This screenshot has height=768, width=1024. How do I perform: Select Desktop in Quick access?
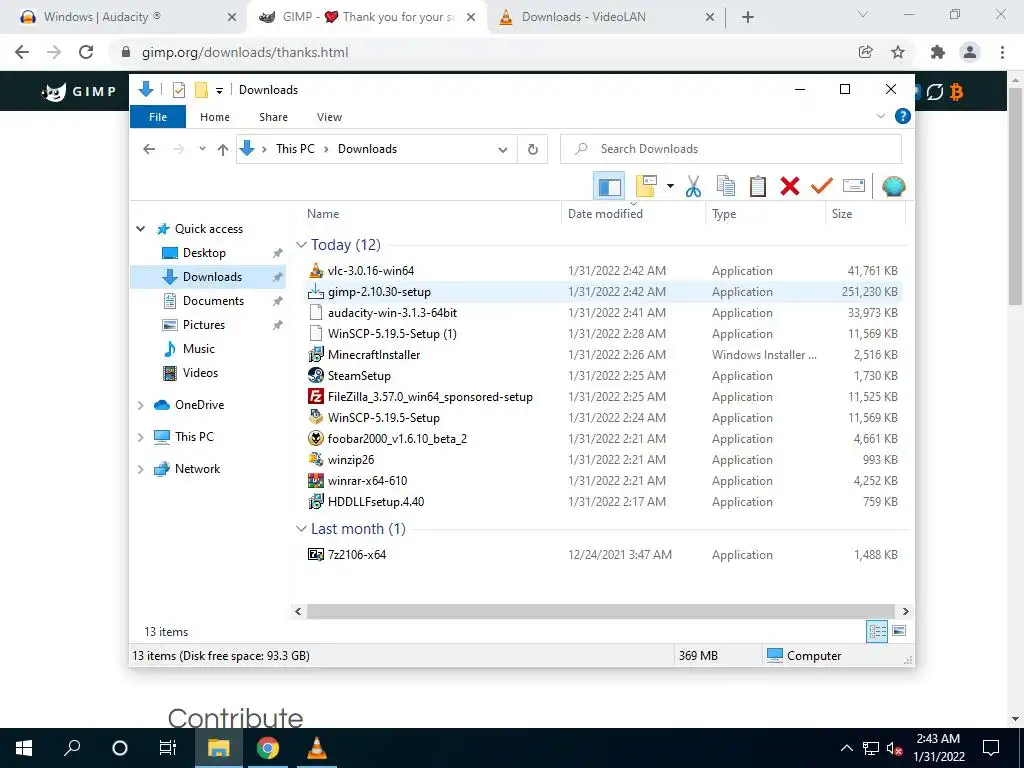pyautogui.click(x=204, y=253)
